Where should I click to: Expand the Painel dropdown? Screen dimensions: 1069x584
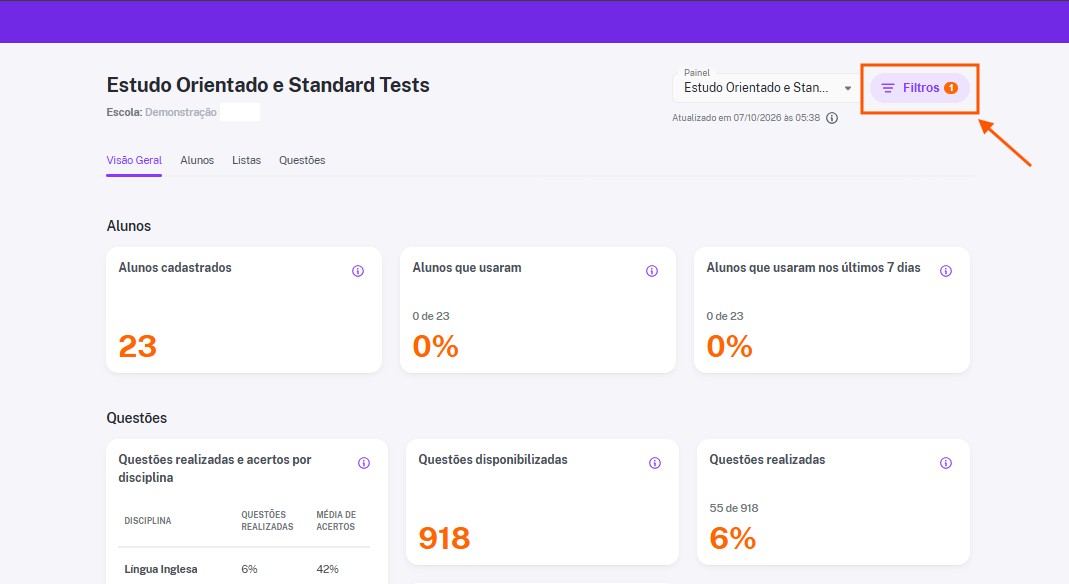pyautogui.click(x=766, y=88)
